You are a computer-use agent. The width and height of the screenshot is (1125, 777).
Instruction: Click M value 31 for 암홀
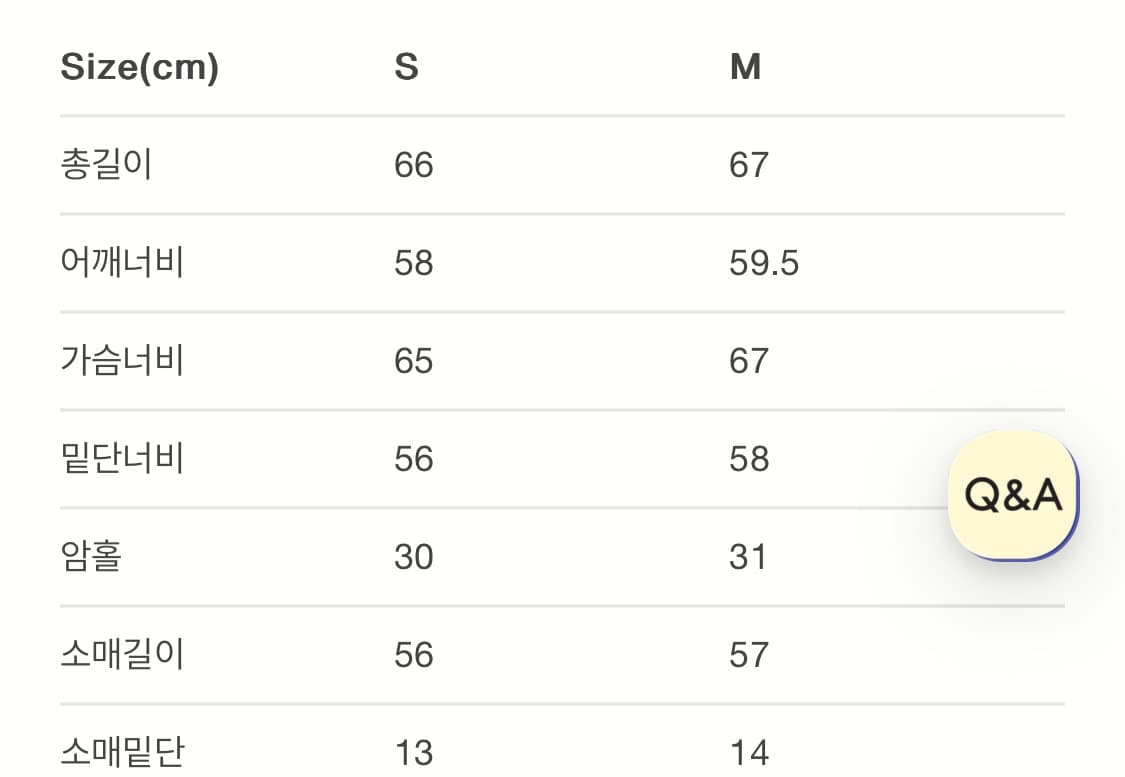[748, 557]
